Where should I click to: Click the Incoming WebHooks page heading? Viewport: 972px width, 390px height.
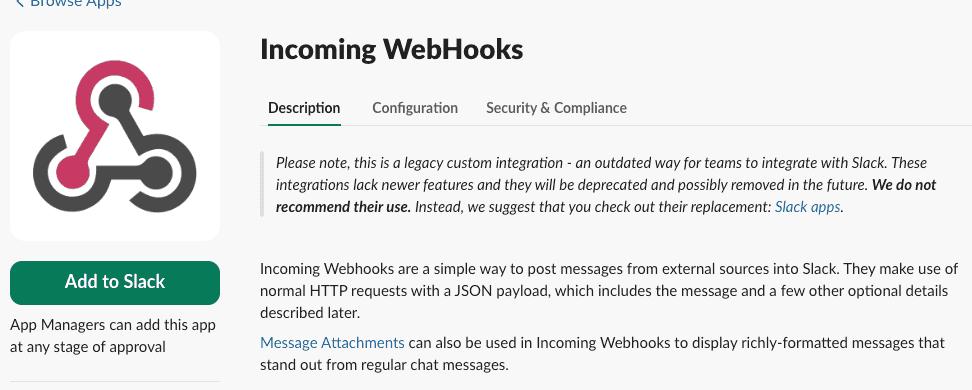pos(391,50)
